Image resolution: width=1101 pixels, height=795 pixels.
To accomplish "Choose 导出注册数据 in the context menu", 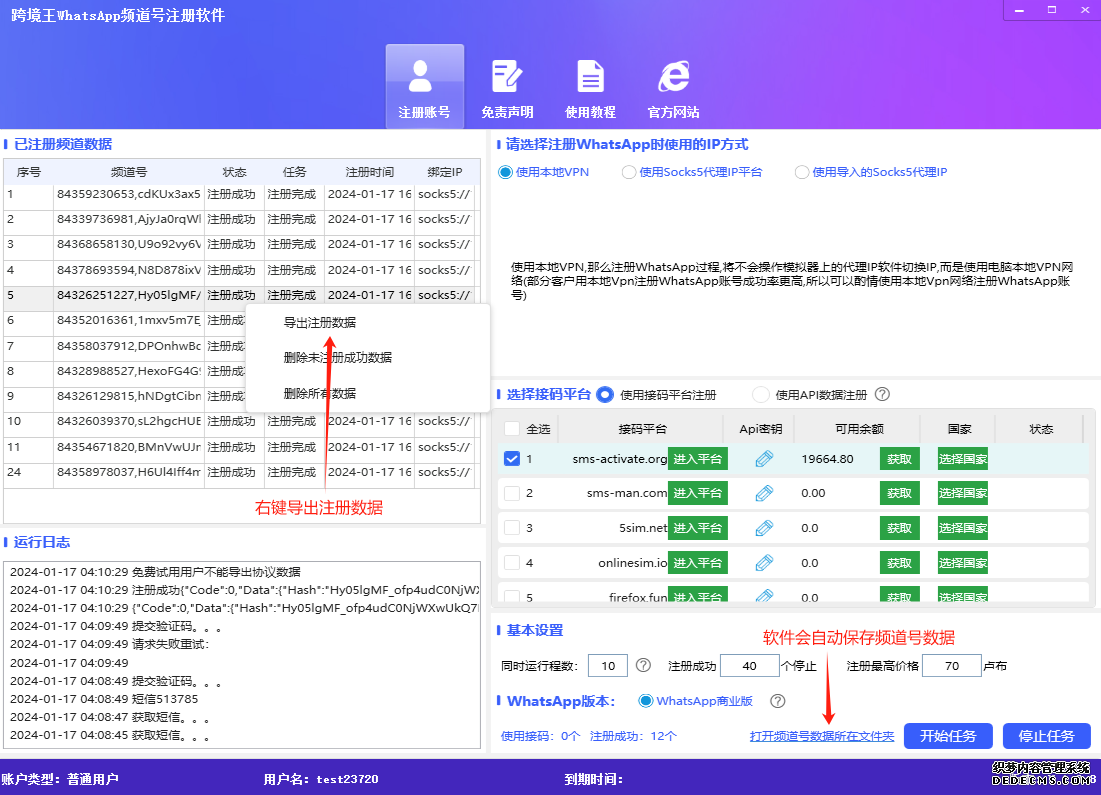I will point(320,322).
